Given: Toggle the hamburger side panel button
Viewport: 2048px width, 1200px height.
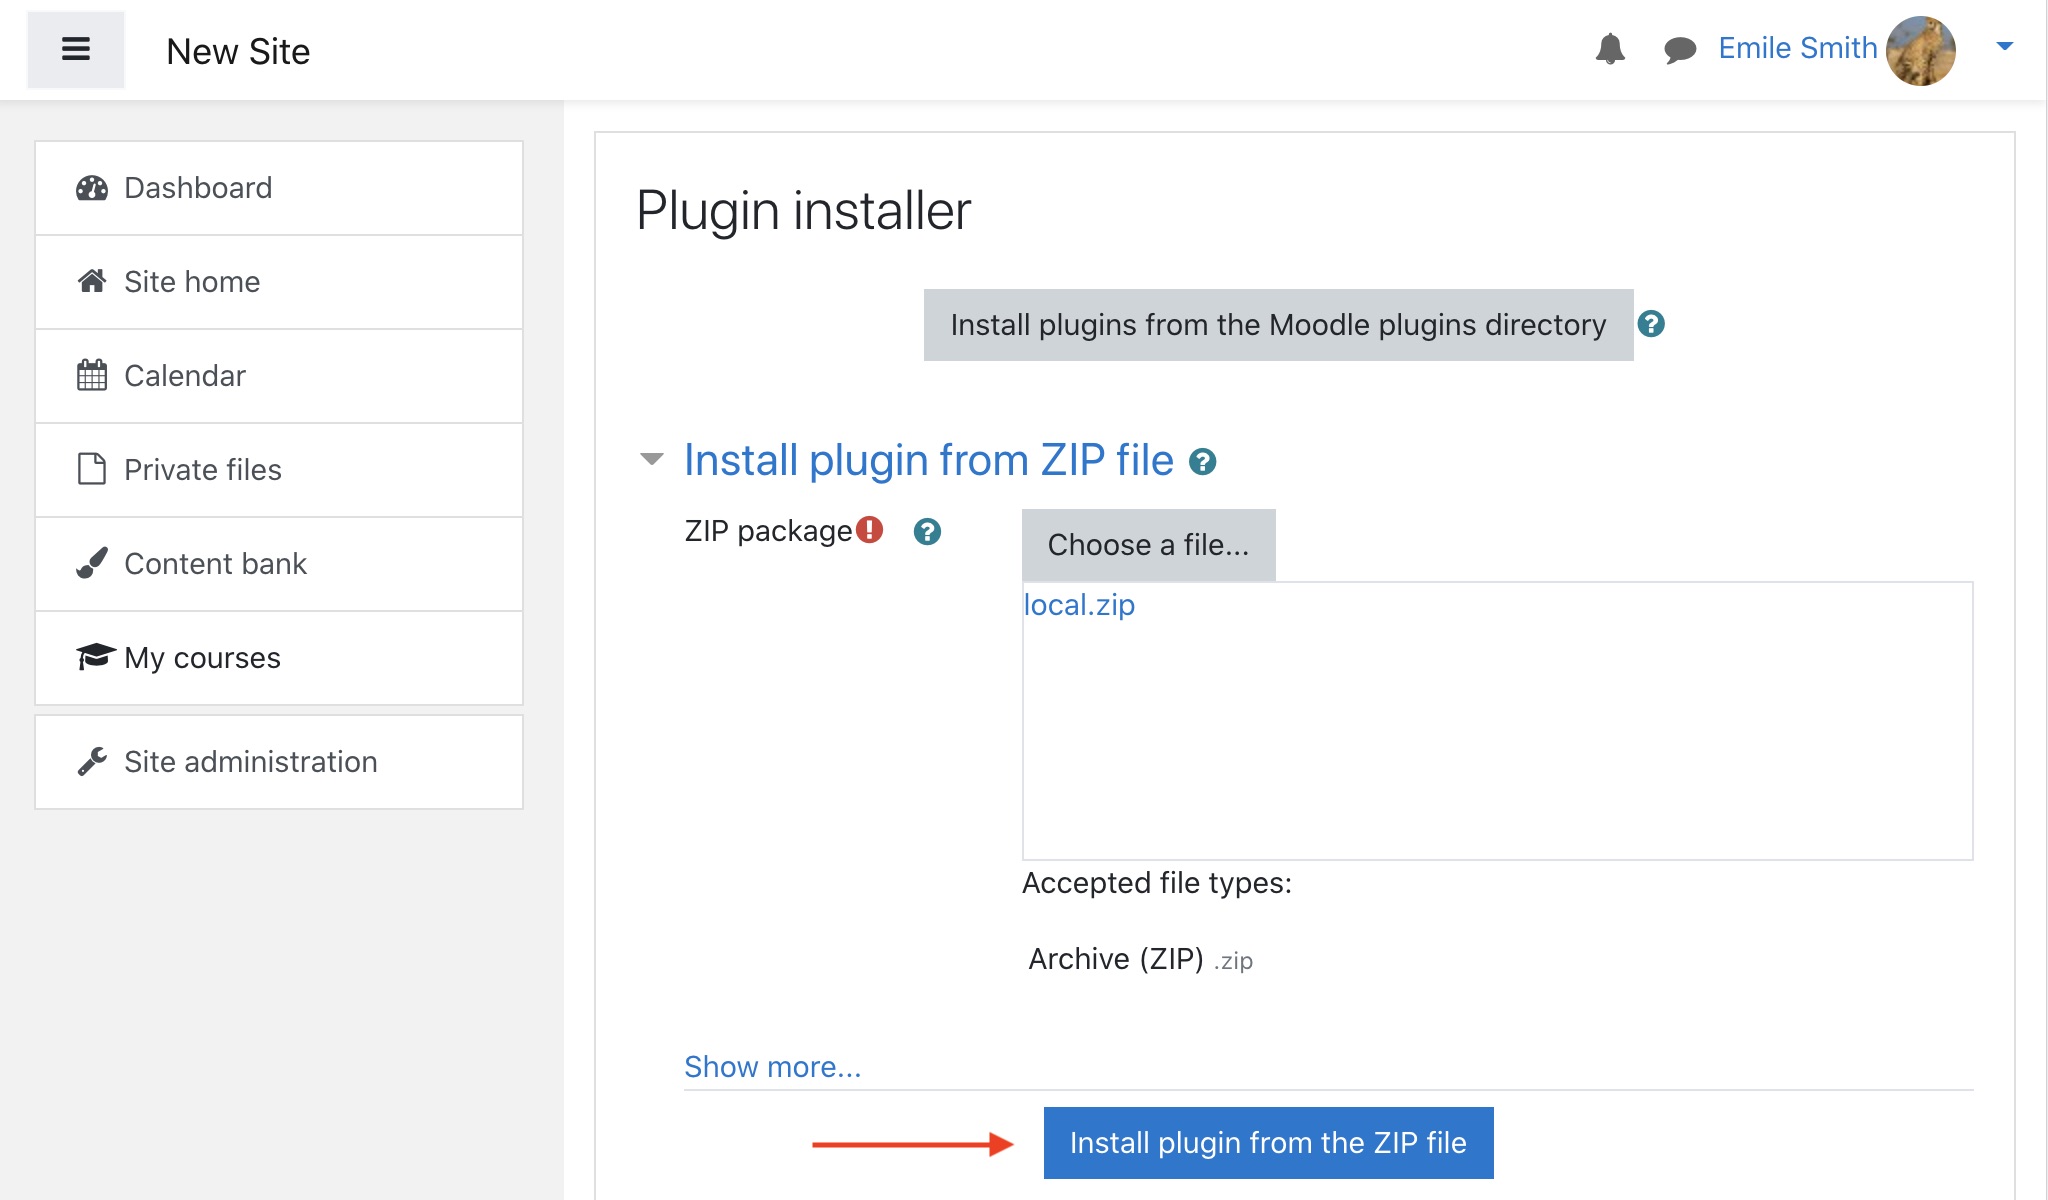Looking at the screenshot, I should click(76, 49).
